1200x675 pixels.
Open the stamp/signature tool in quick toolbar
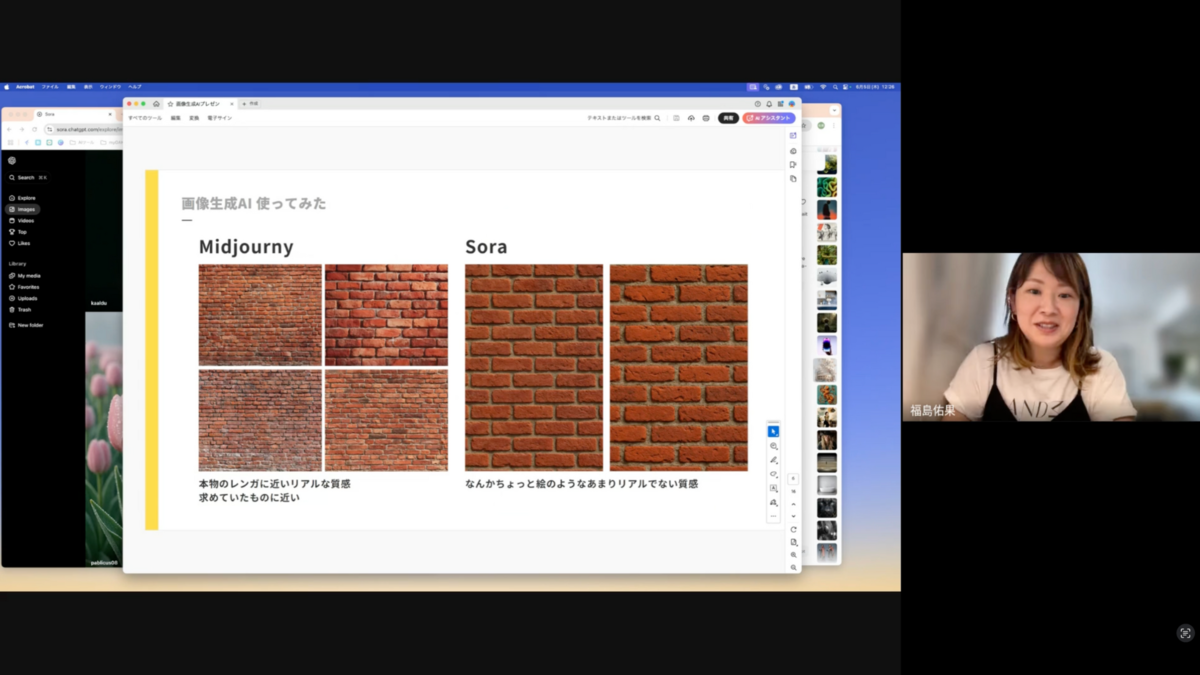click(773, 502)
